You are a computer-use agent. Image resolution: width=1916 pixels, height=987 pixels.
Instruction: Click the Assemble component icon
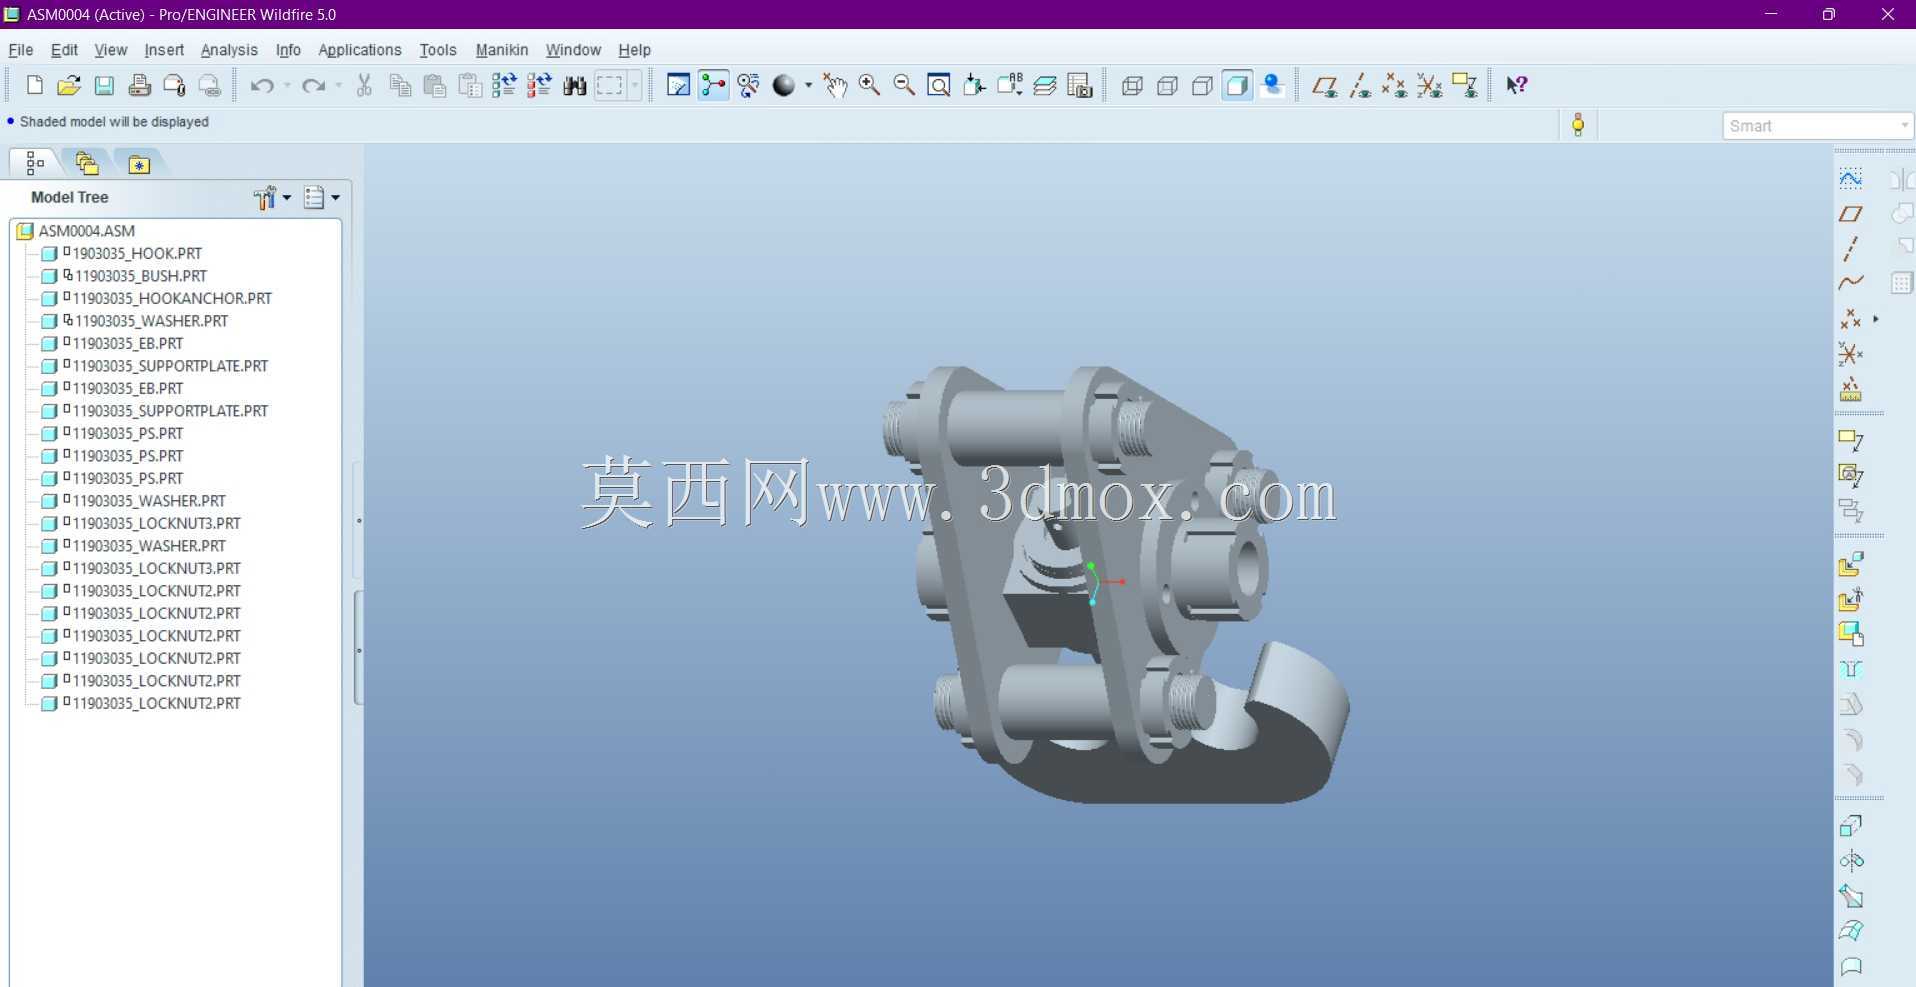[x=1851, y=565]
